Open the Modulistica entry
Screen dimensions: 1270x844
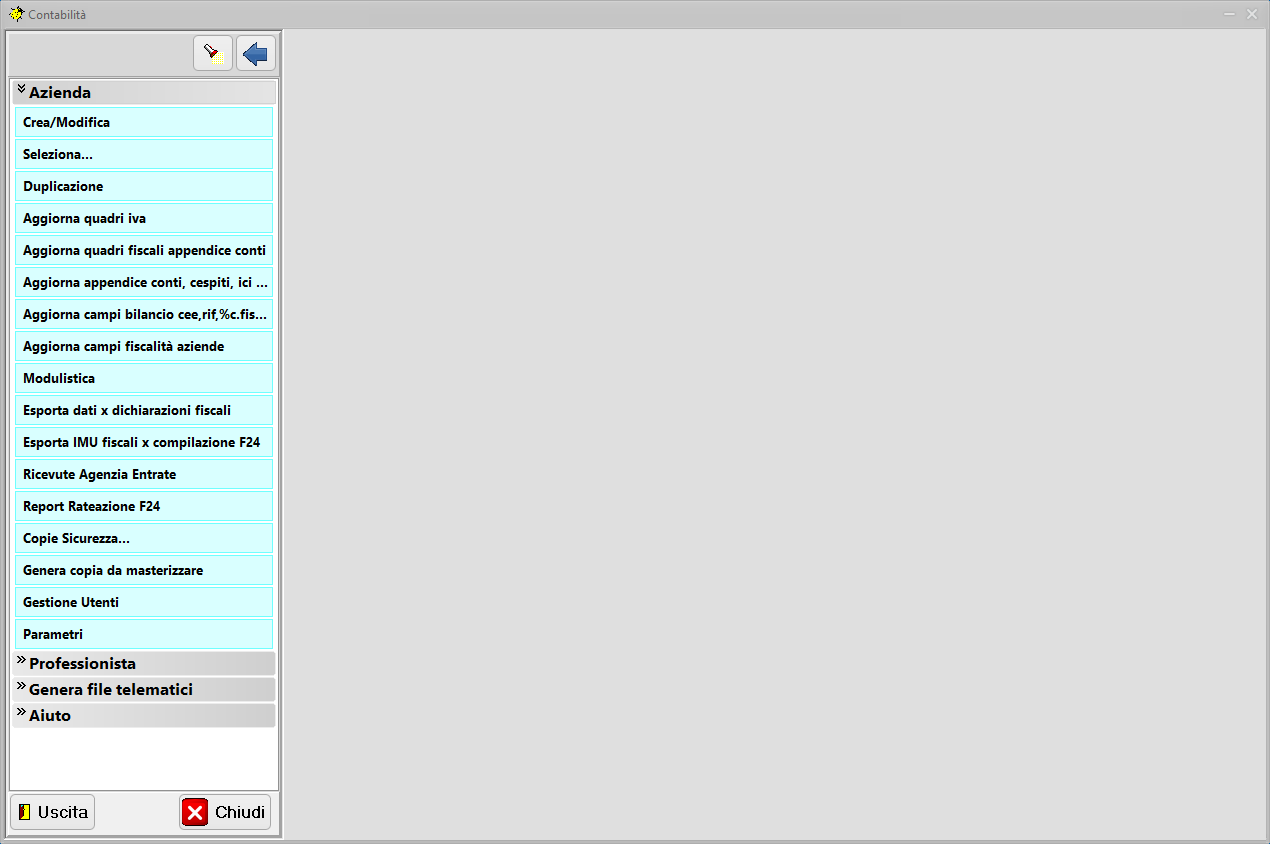point(144,378)
